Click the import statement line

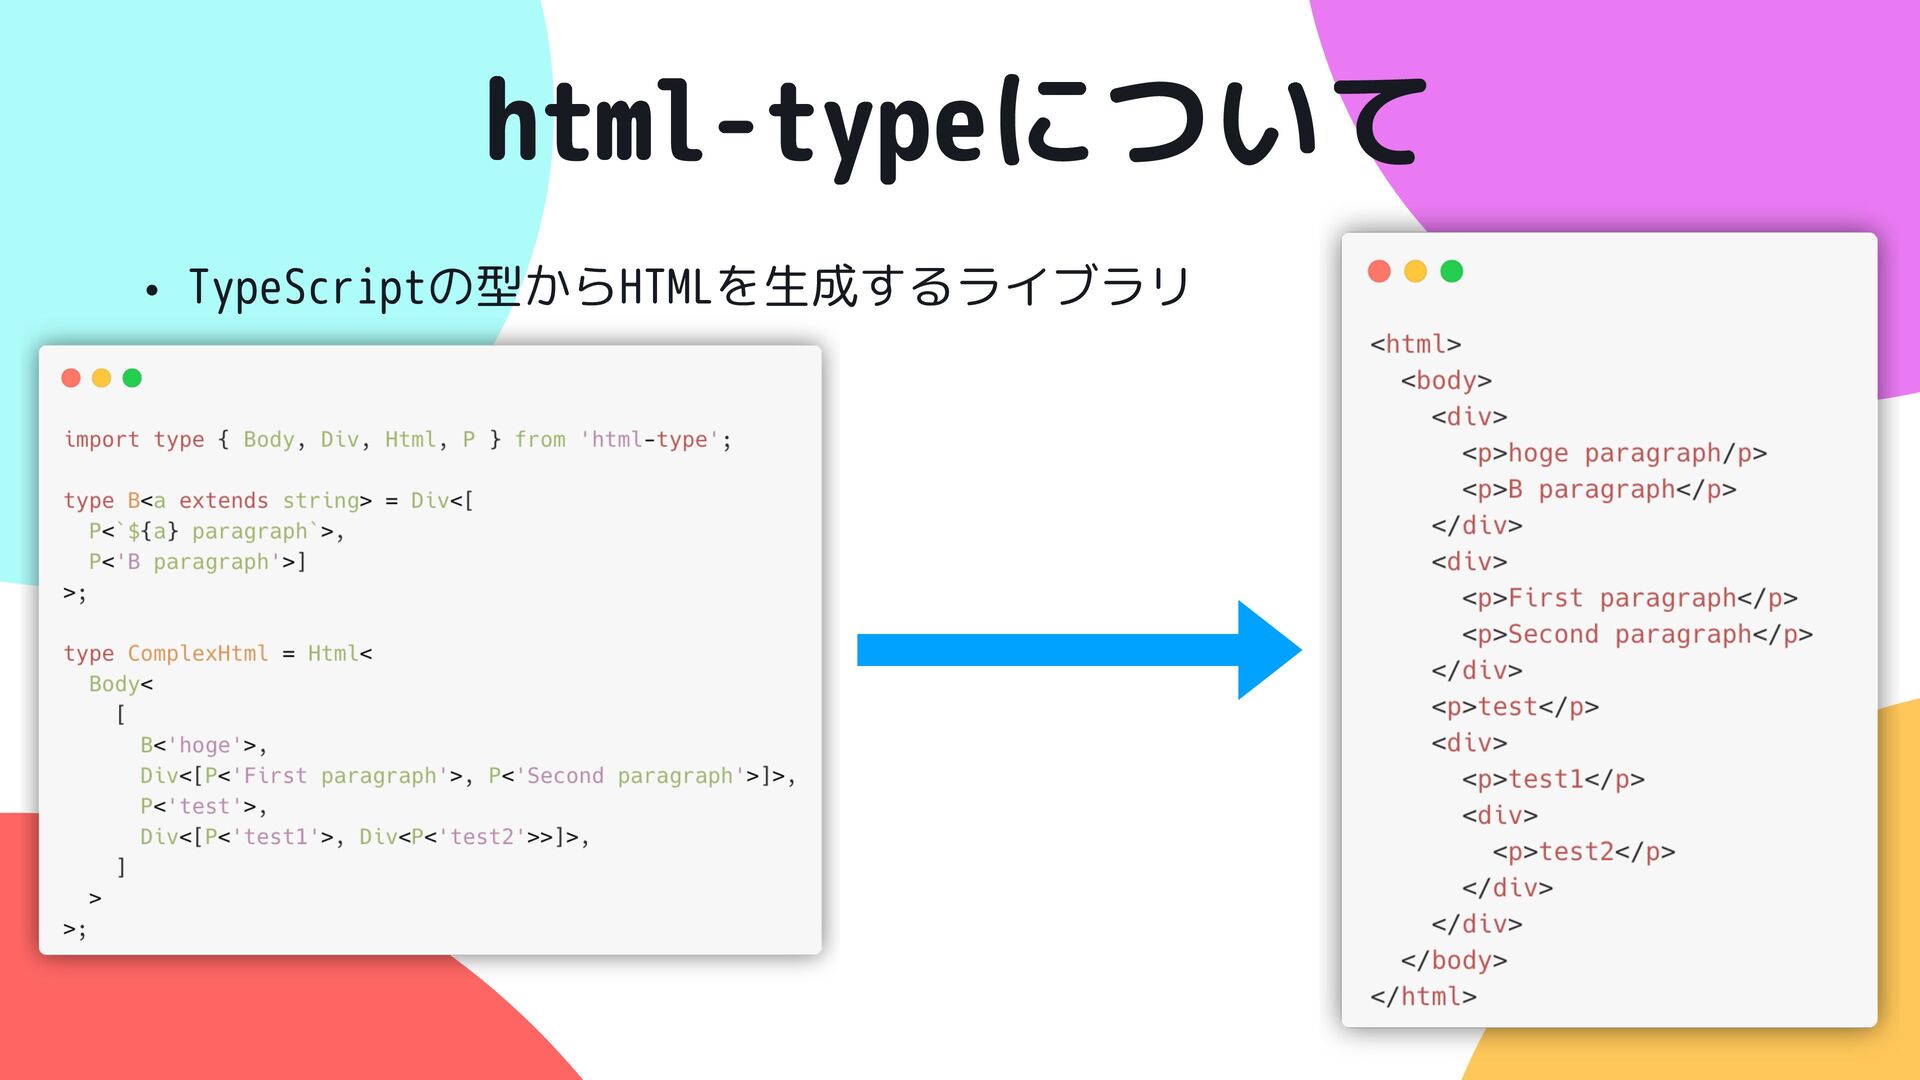pyautogui.click(x=397, y=440)
